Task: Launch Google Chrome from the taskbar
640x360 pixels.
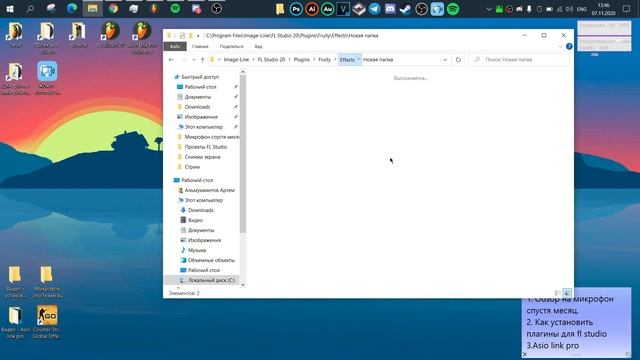Action: 113,9
